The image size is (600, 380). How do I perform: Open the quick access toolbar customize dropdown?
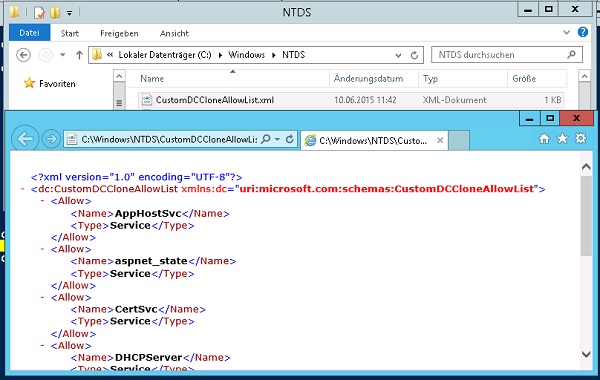tap(69, 13)
